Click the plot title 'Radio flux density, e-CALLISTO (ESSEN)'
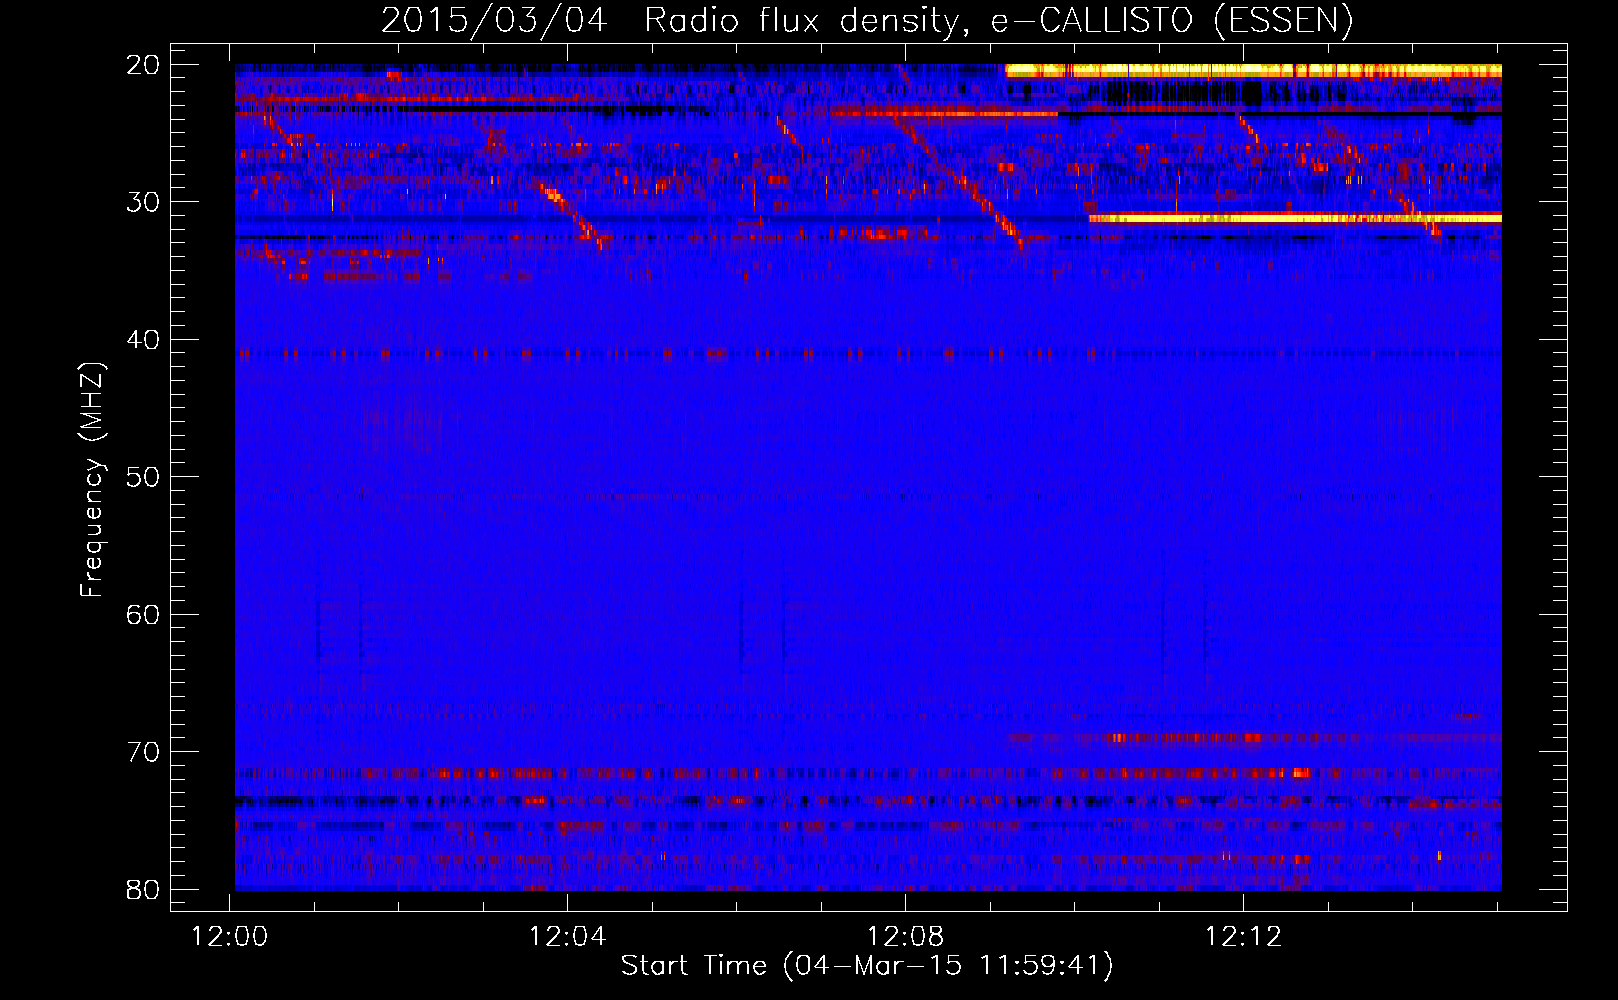1618x1000 pixels. click(998, 20)
